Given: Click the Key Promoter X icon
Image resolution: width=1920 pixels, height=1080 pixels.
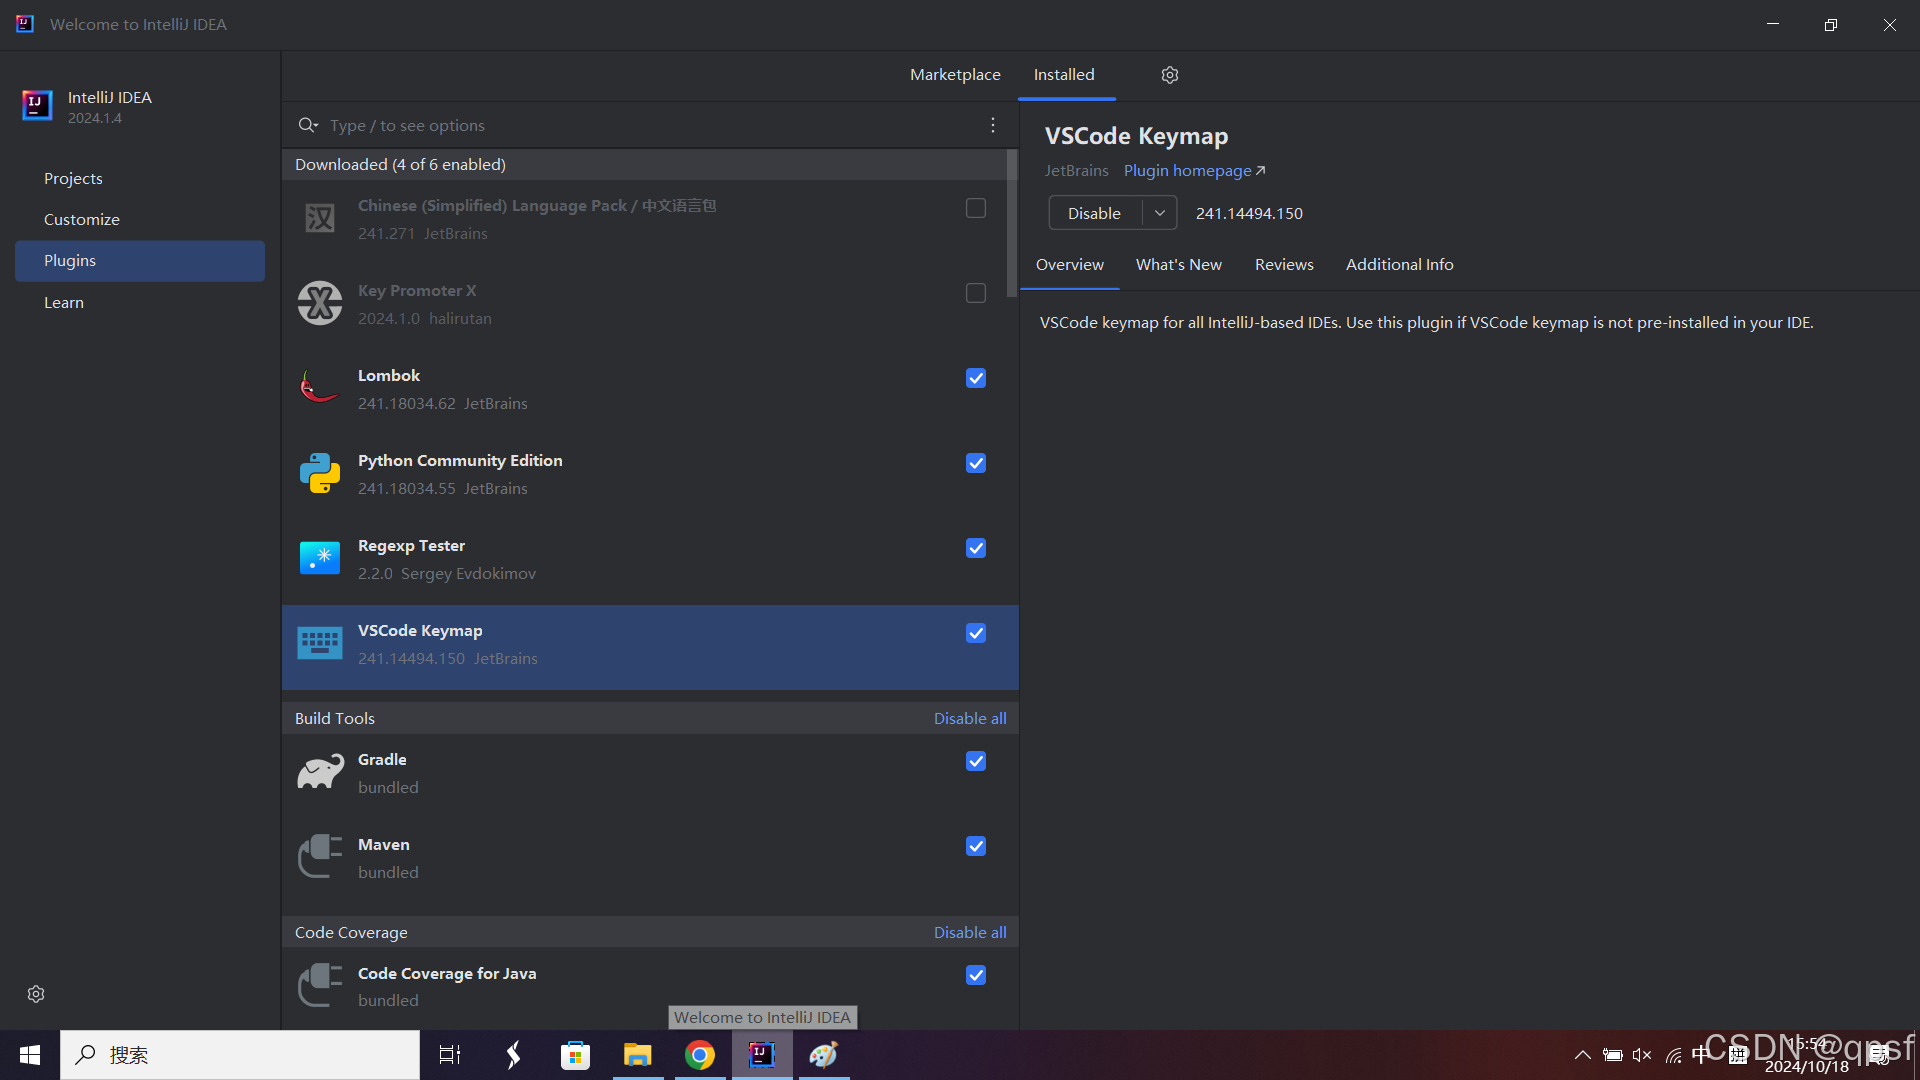Looking at the screenshot, I should (x=320, y=303).
